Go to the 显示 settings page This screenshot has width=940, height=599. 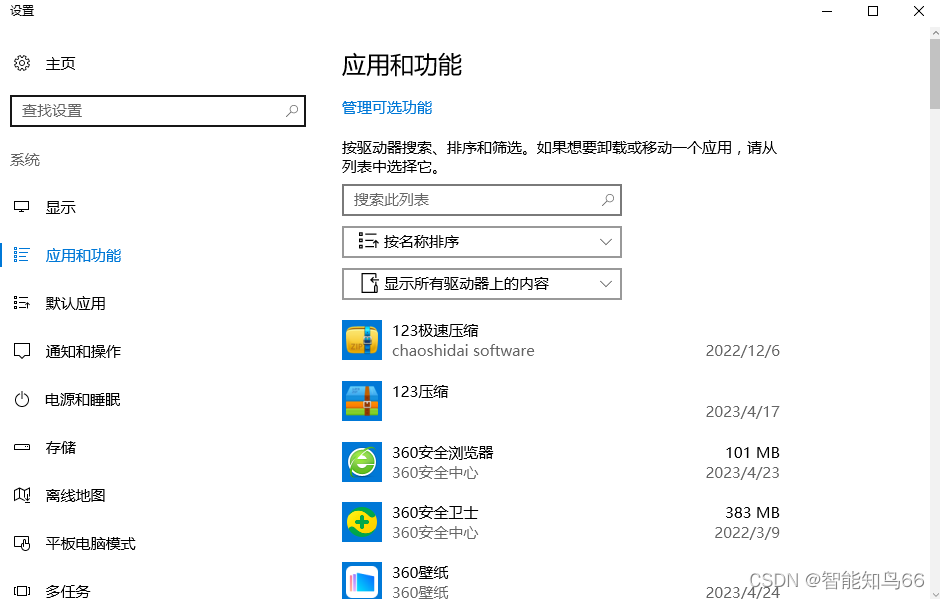[x=61, y=207]
